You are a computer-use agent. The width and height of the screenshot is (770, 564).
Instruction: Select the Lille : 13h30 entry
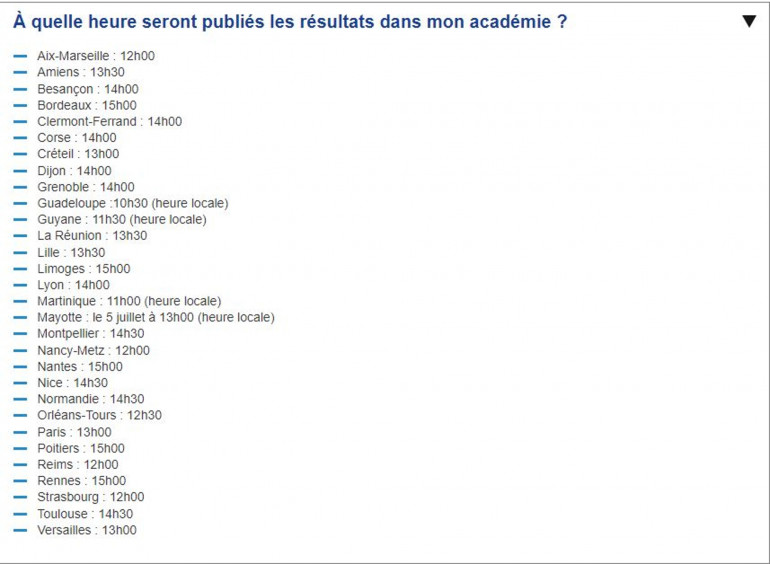click(71, 252)
